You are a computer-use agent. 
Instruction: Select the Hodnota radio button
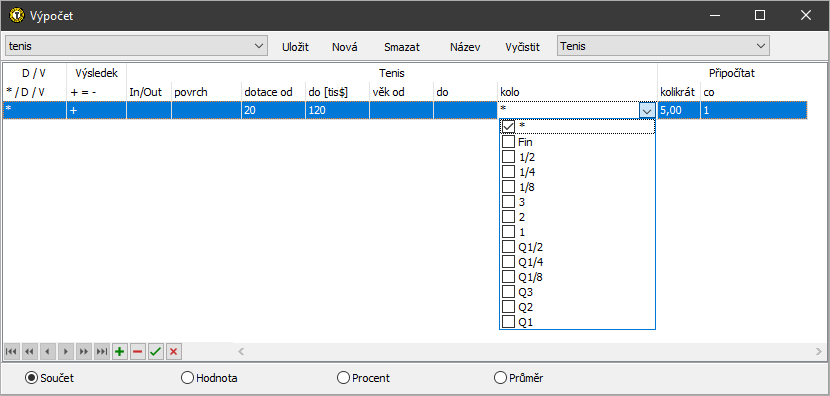click(x=187, y=378)
